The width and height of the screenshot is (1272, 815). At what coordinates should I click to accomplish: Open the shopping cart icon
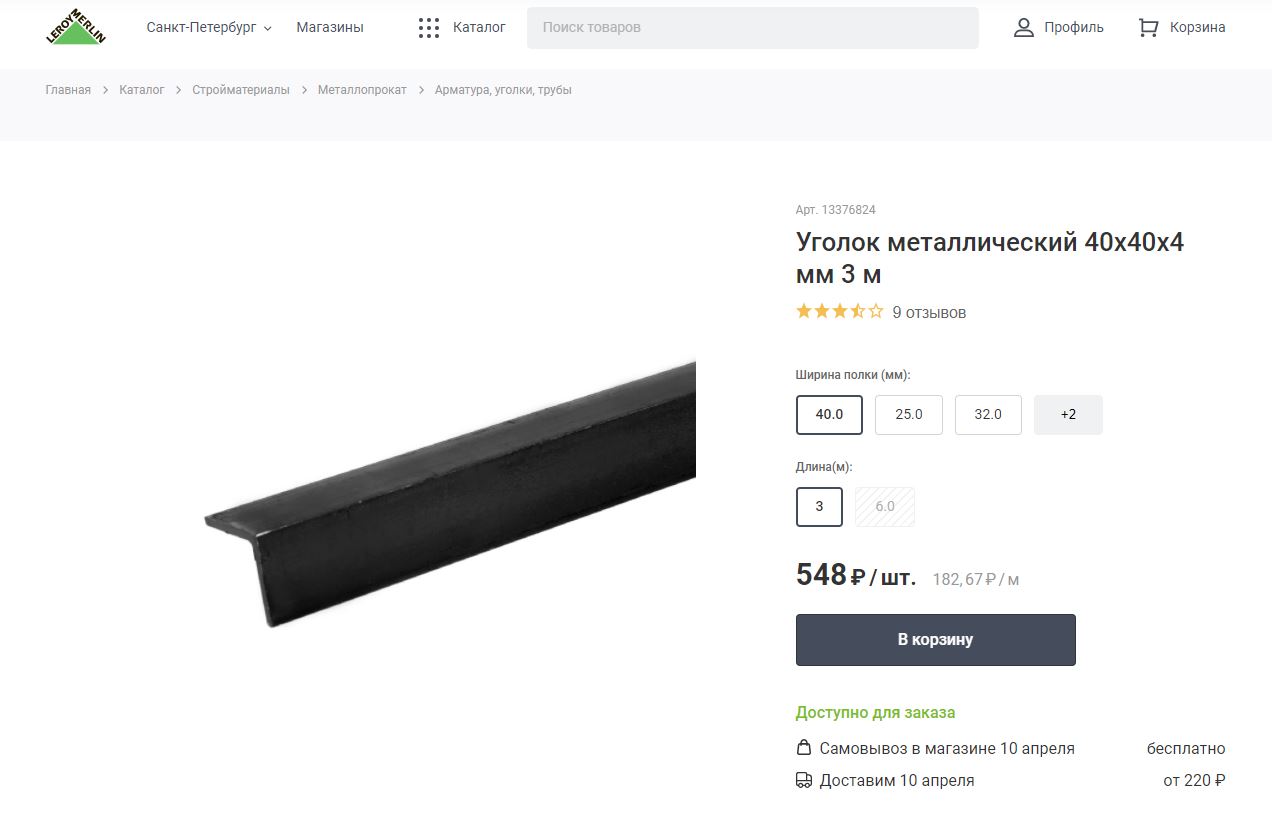pos(1148,28)
